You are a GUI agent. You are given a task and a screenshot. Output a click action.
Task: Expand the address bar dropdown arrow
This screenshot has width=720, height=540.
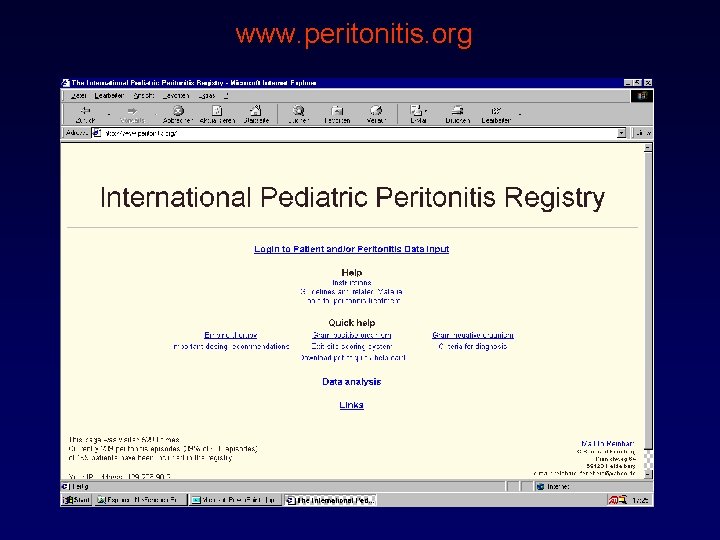click(621, 133)
